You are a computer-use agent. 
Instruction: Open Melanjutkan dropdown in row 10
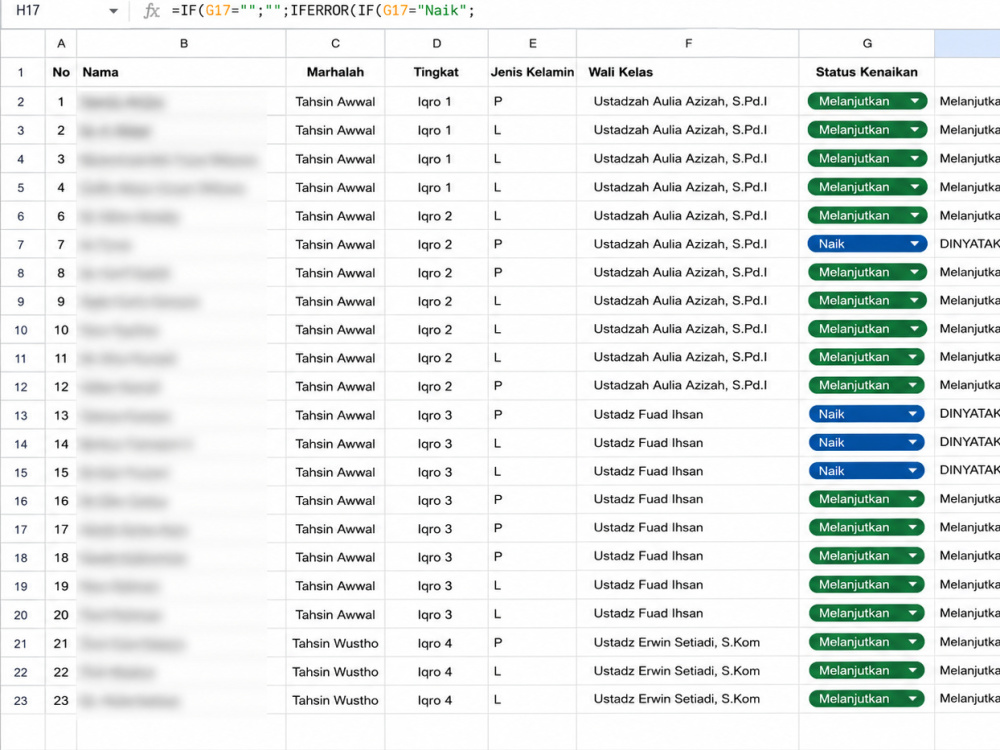(x=915, y=329)
